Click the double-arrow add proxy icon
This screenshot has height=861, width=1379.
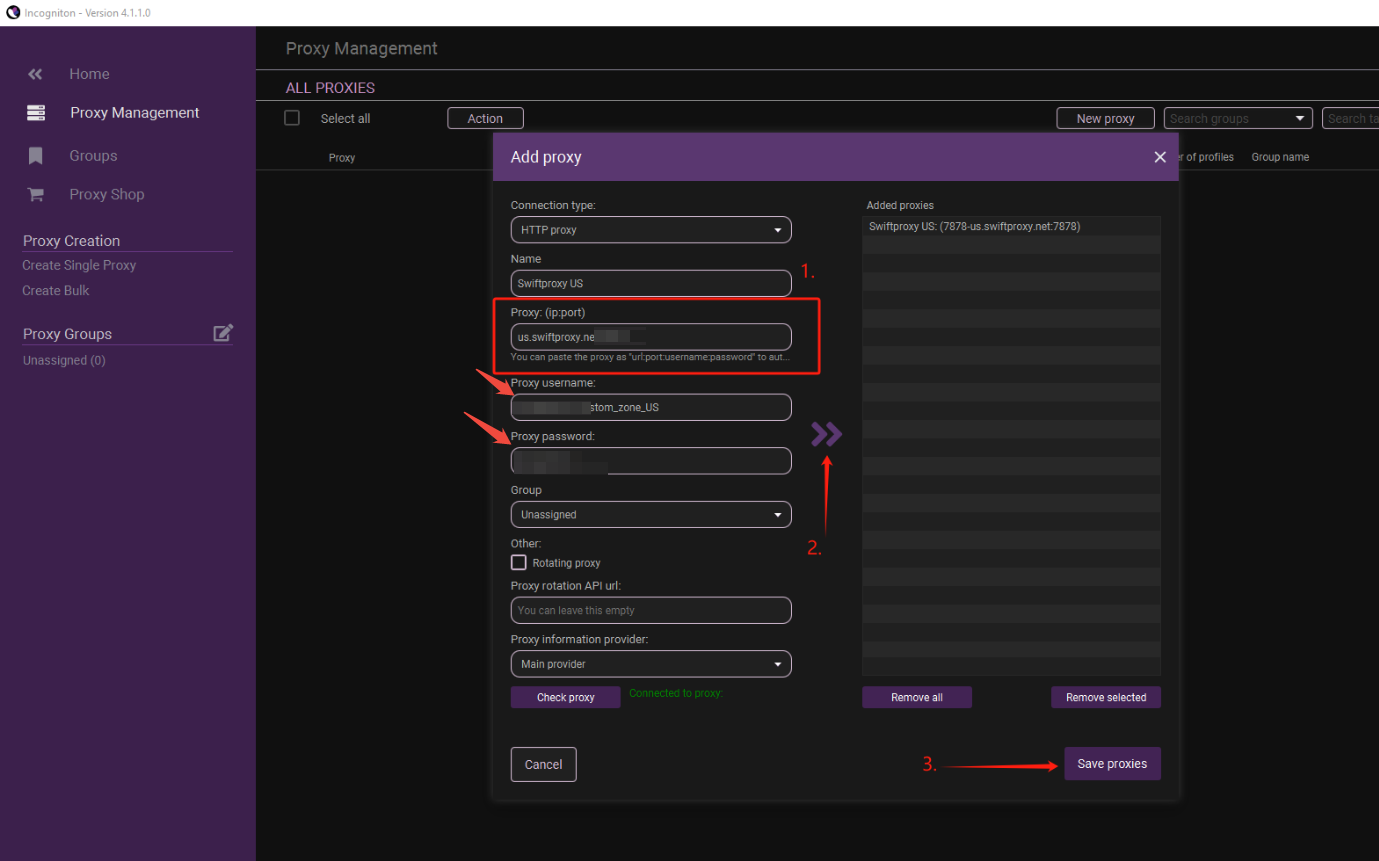(x=826, y=434)
